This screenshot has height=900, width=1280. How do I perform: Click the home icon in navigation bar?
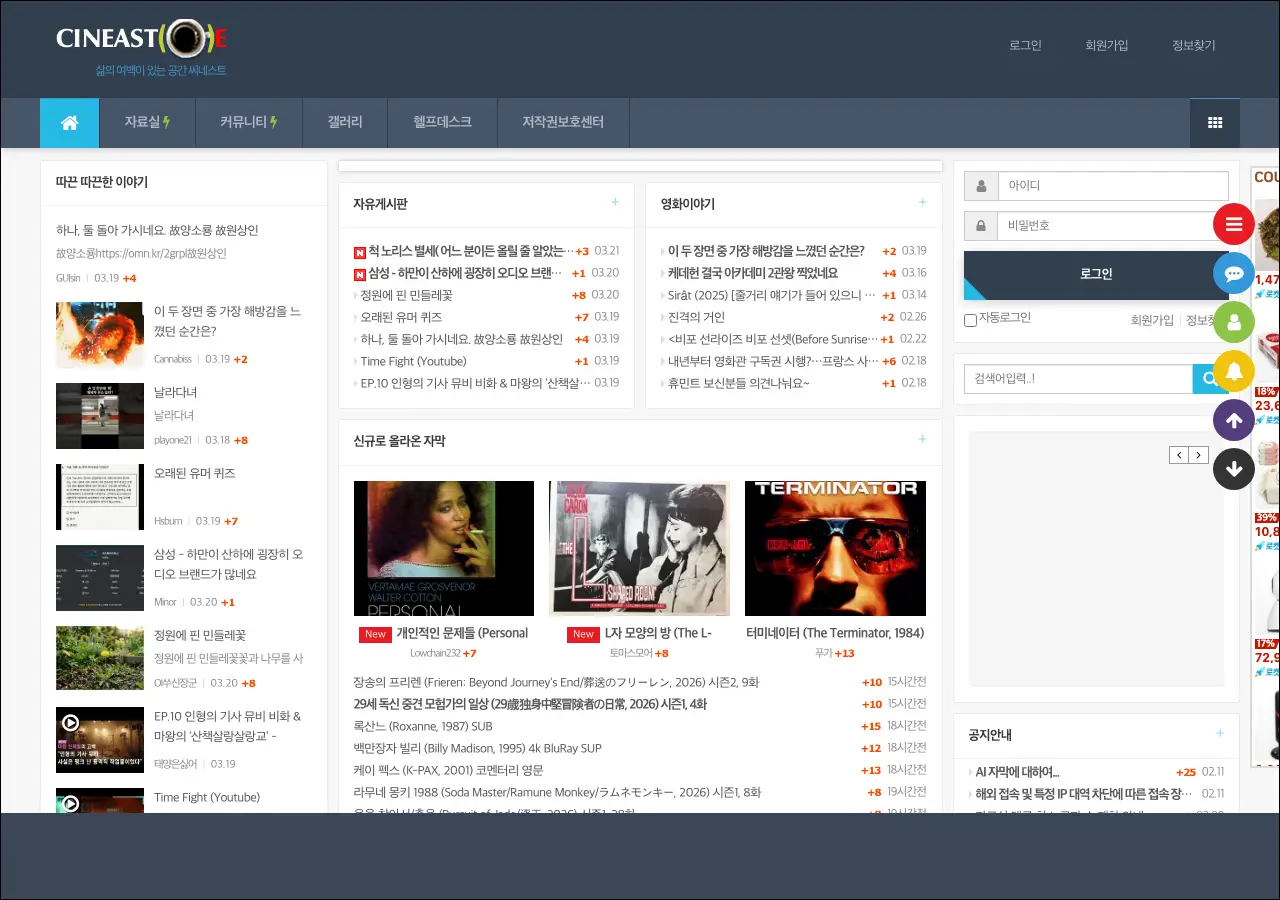click(x=69, y=123)
